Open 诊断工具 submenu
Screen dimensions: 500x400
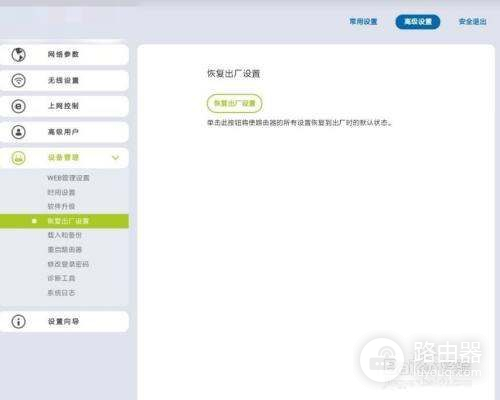61,278
